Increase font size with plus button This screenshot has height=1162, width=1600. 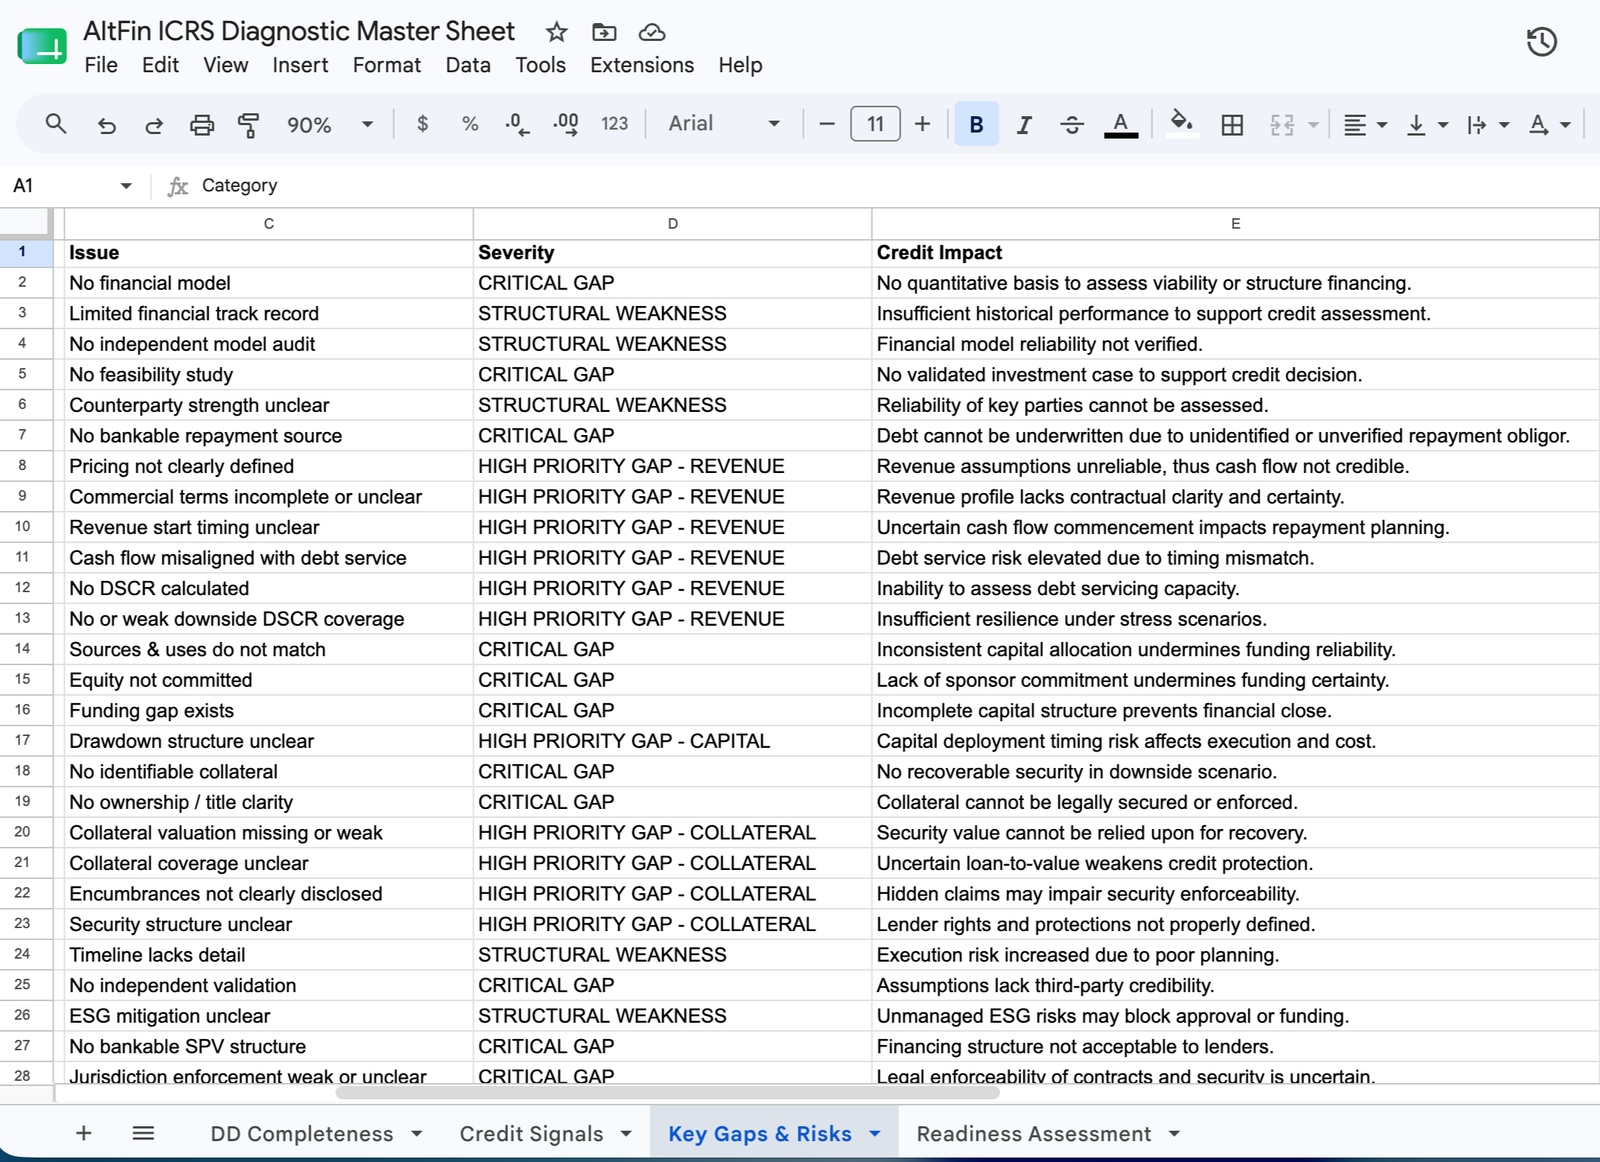(922, 124)
